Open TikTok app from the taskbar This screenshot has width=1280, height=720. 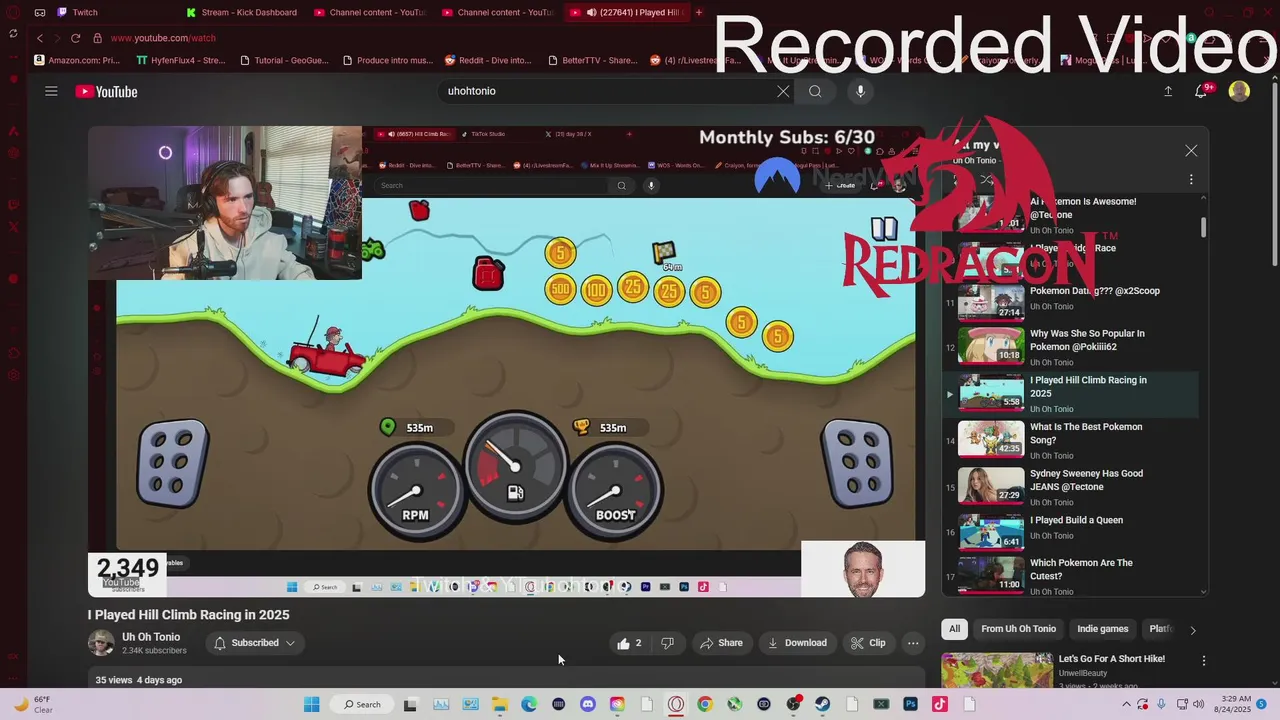click(939, 704)
